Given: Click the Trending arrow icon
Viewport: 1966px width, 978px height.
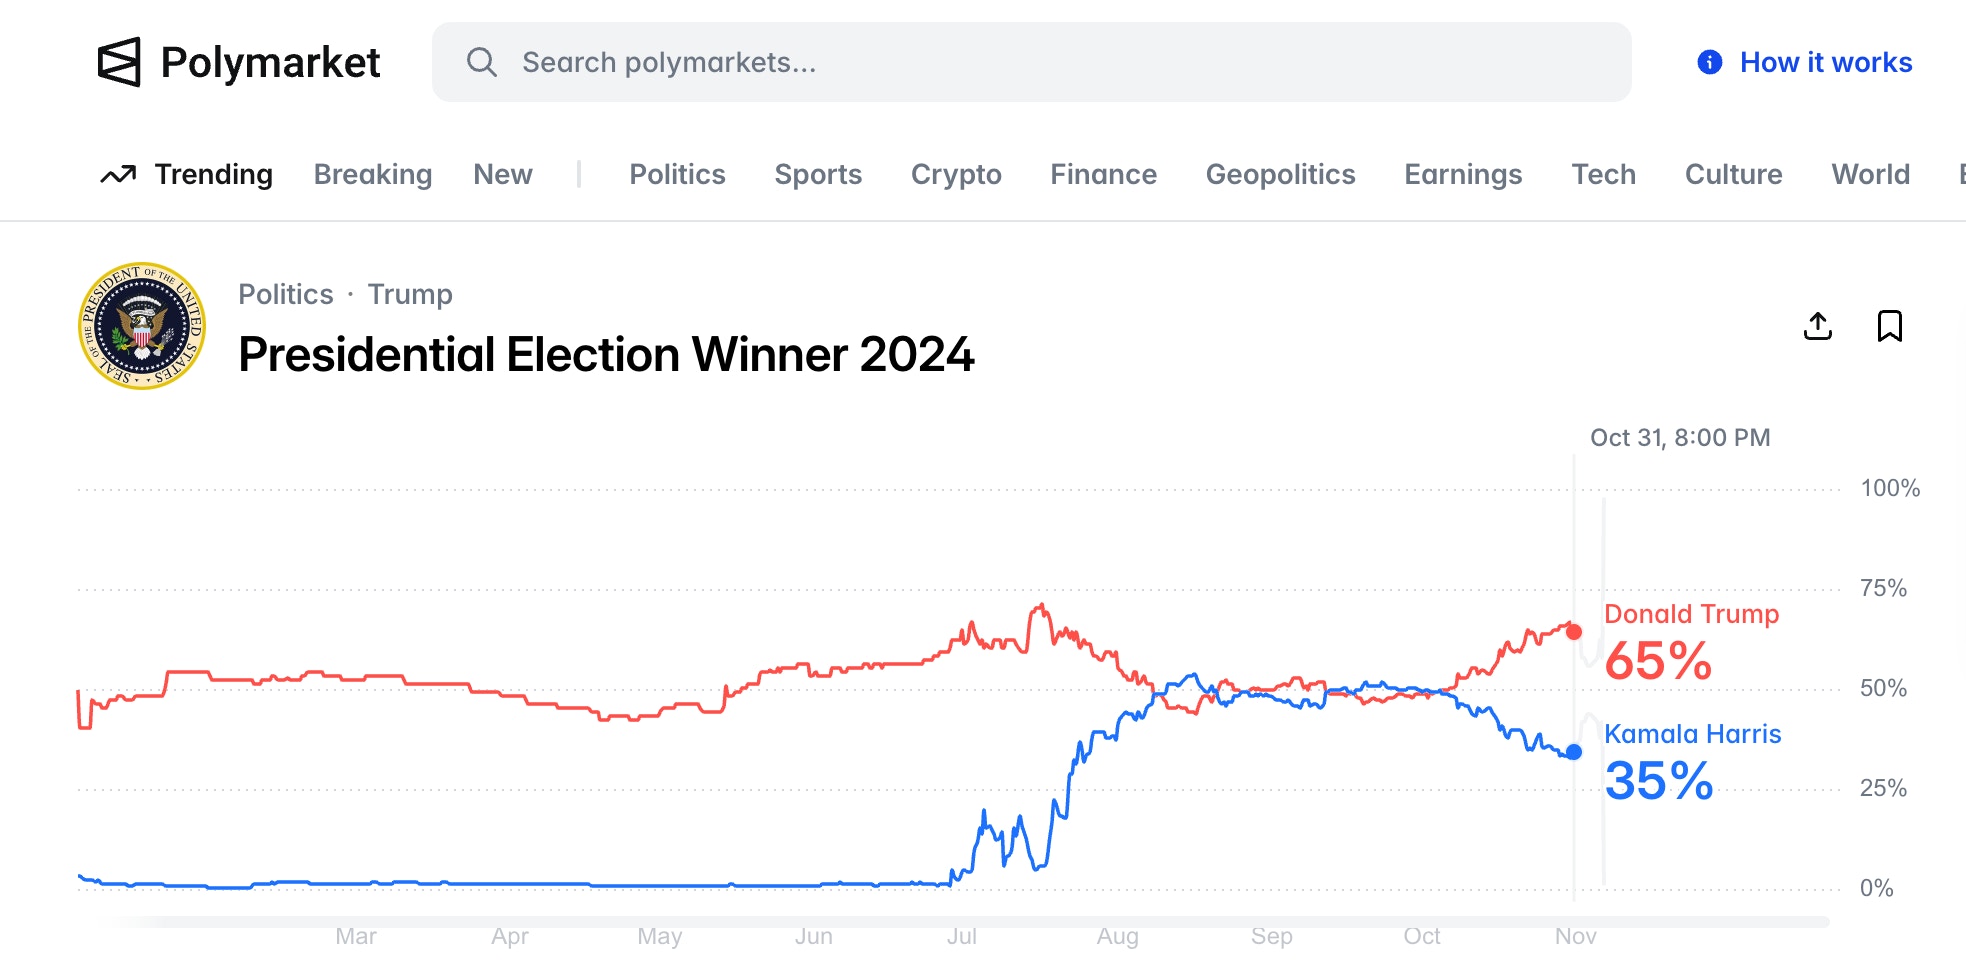Looking at the screenshot, I should (x=118, y=175).
